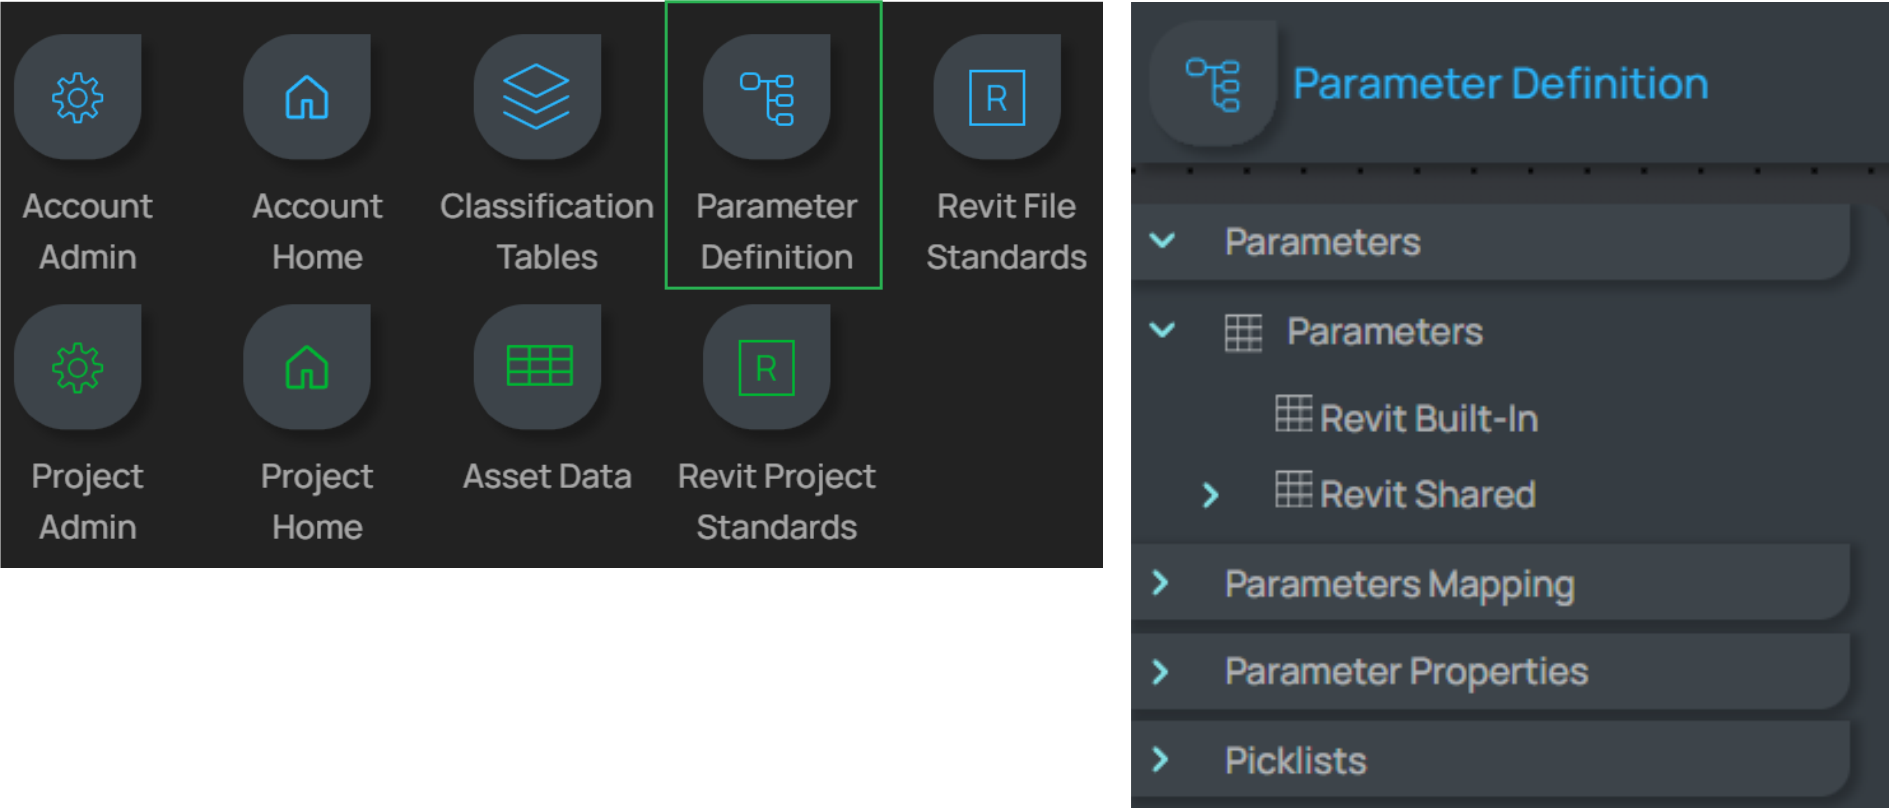Viewport: 1889px width, 808px height.
Task: Click the Account Home house icon
Action: coord(307,98)
